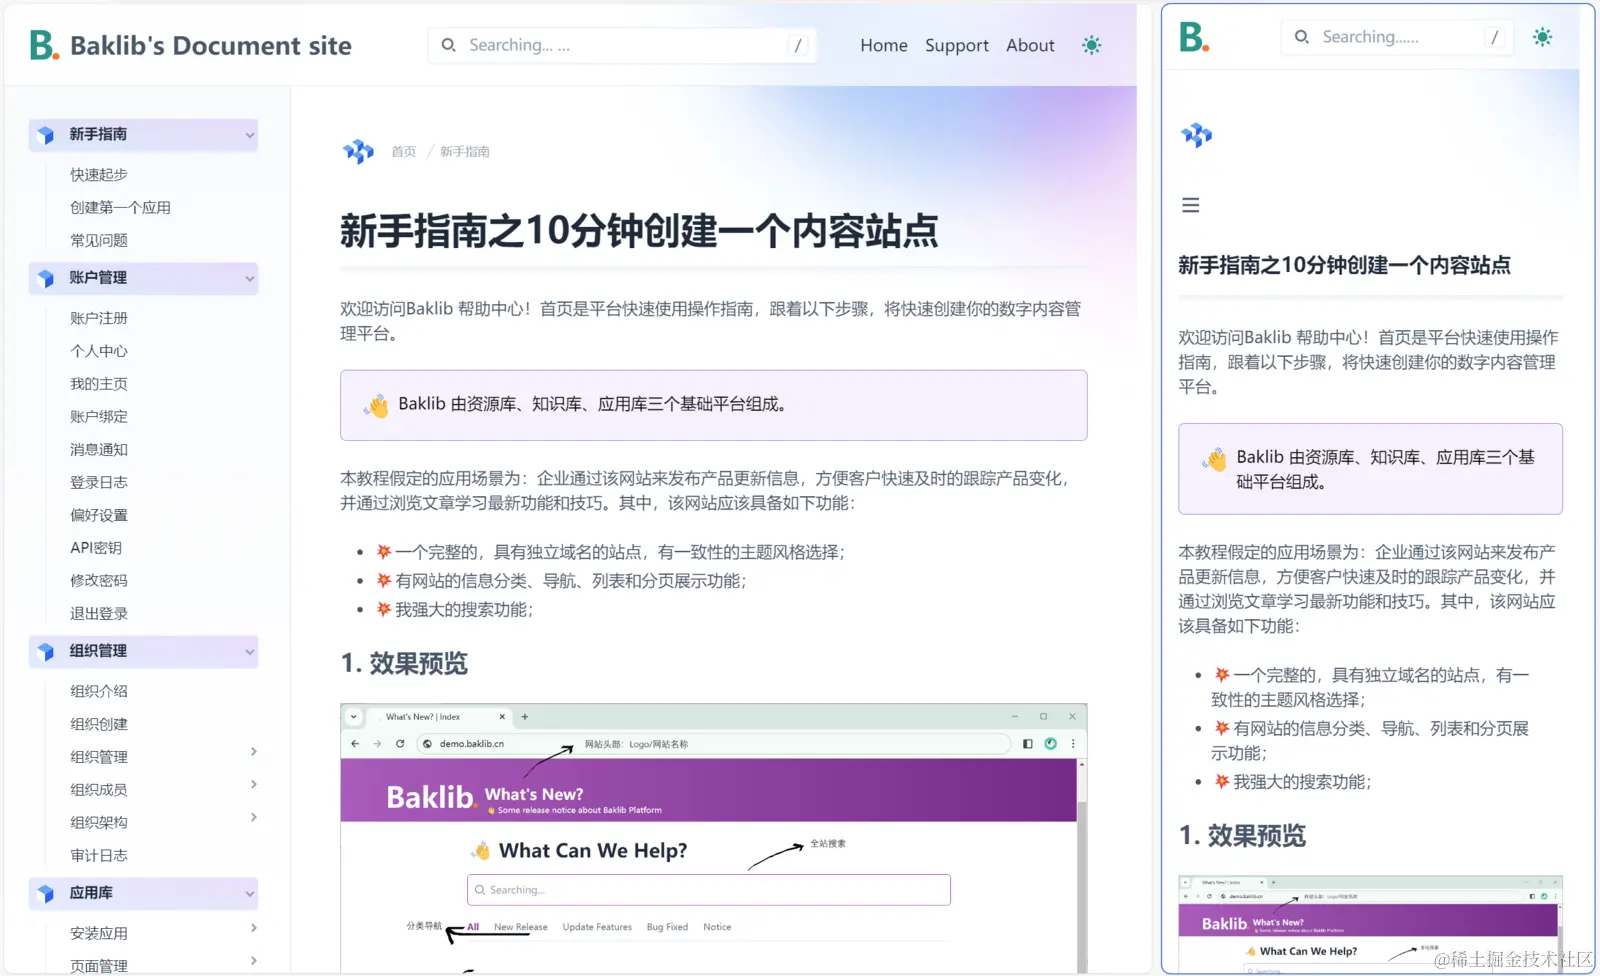Open 偏好设置 sidebar entry

(99, 515)
